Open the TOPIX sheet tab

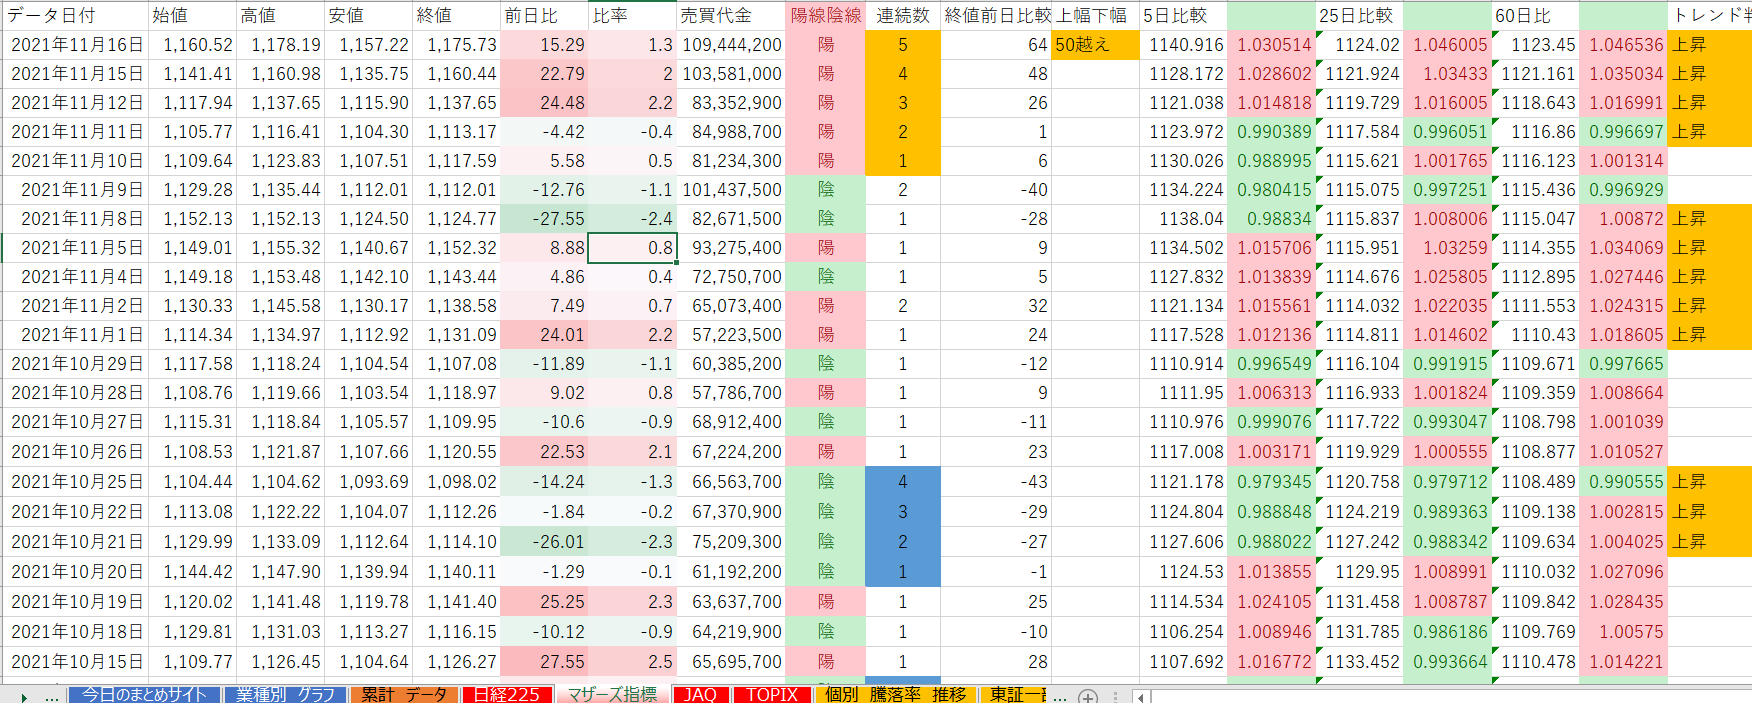coord(772,695)
